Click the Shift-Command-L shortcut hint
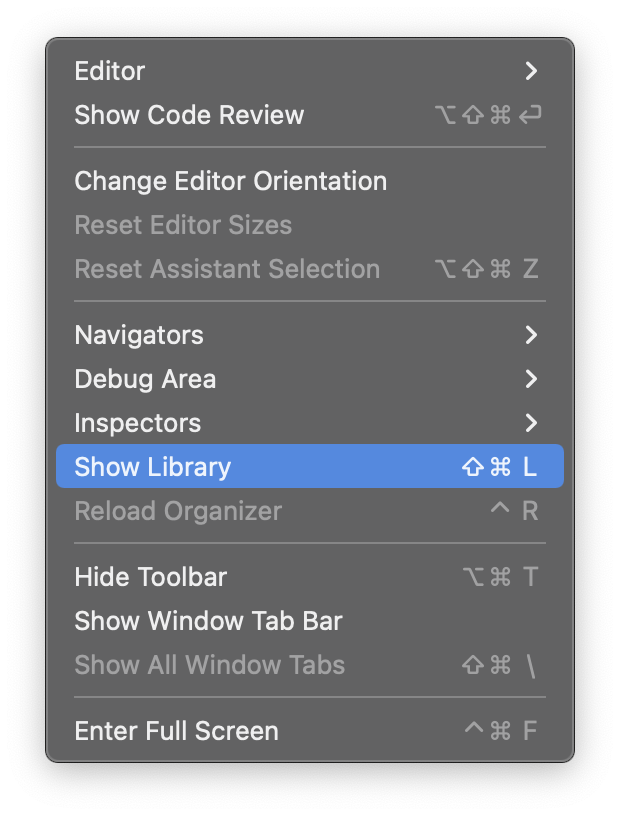The image size is (620, 816). pyautogui.click(x=500, y=467)
